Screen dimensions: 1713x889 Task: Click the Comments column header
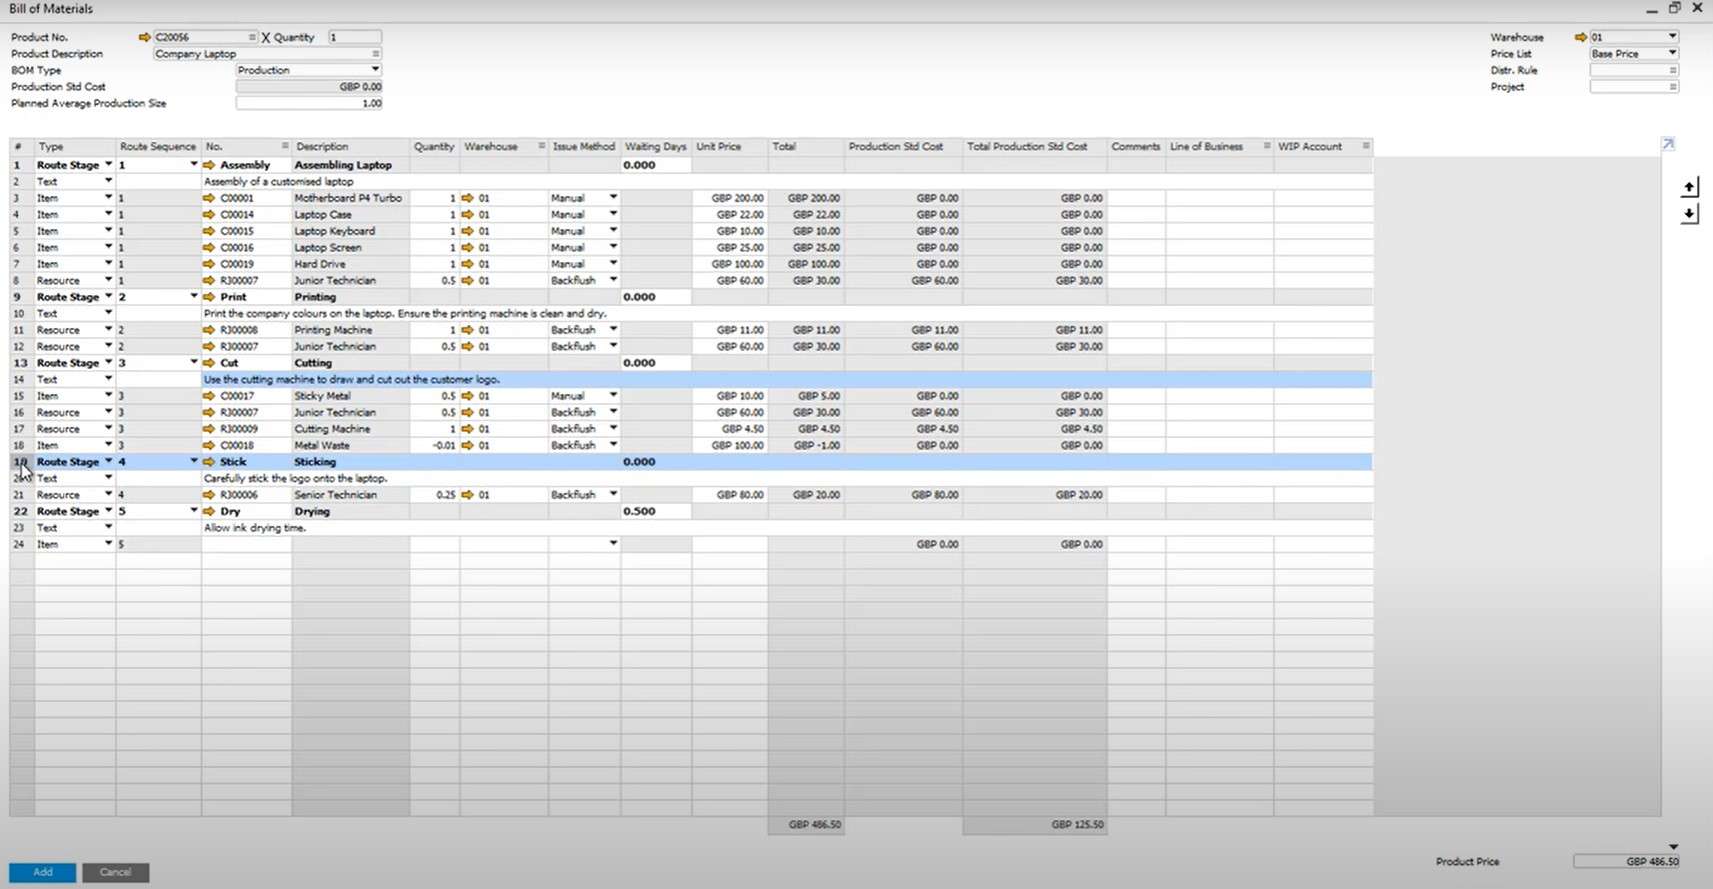click(1135, 146)
